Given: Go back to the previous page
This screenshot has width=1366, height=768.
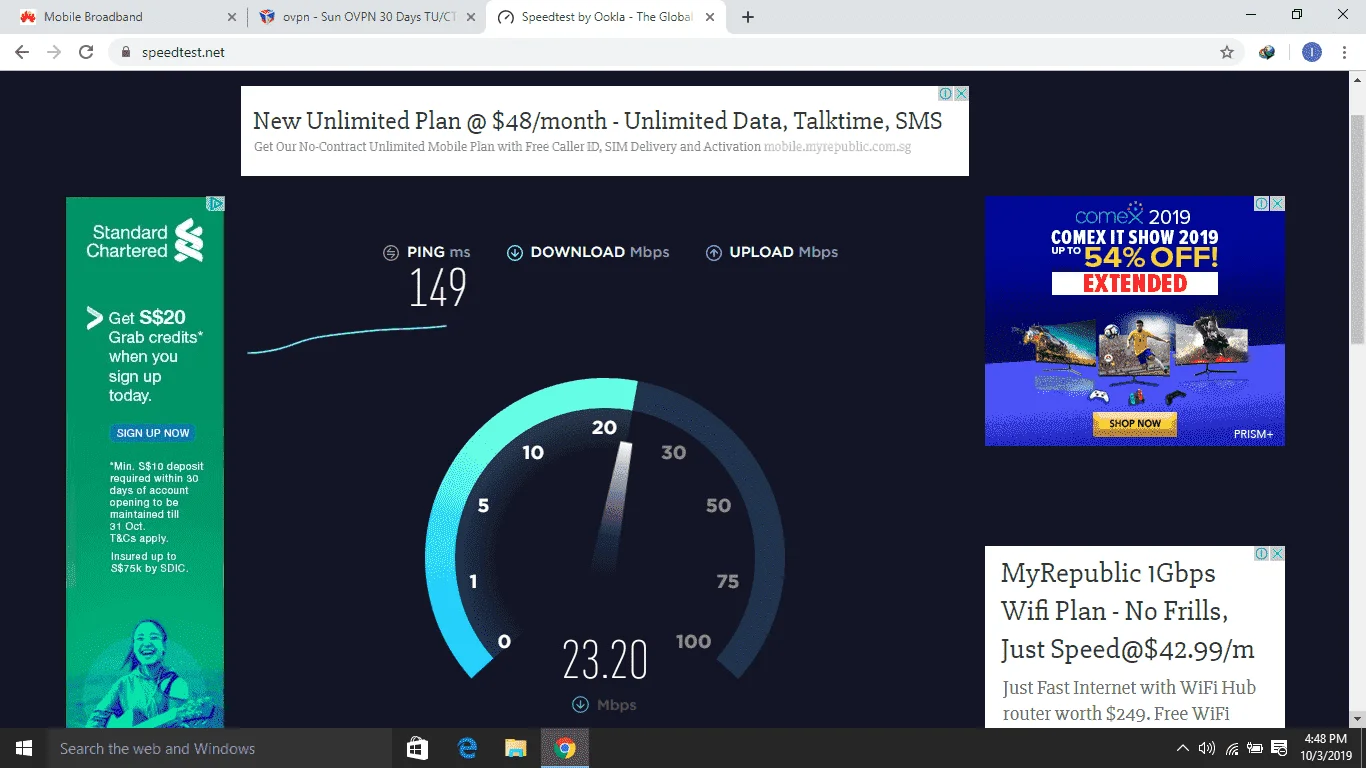Looking at the screenshot, I should [x=22, y=53].
